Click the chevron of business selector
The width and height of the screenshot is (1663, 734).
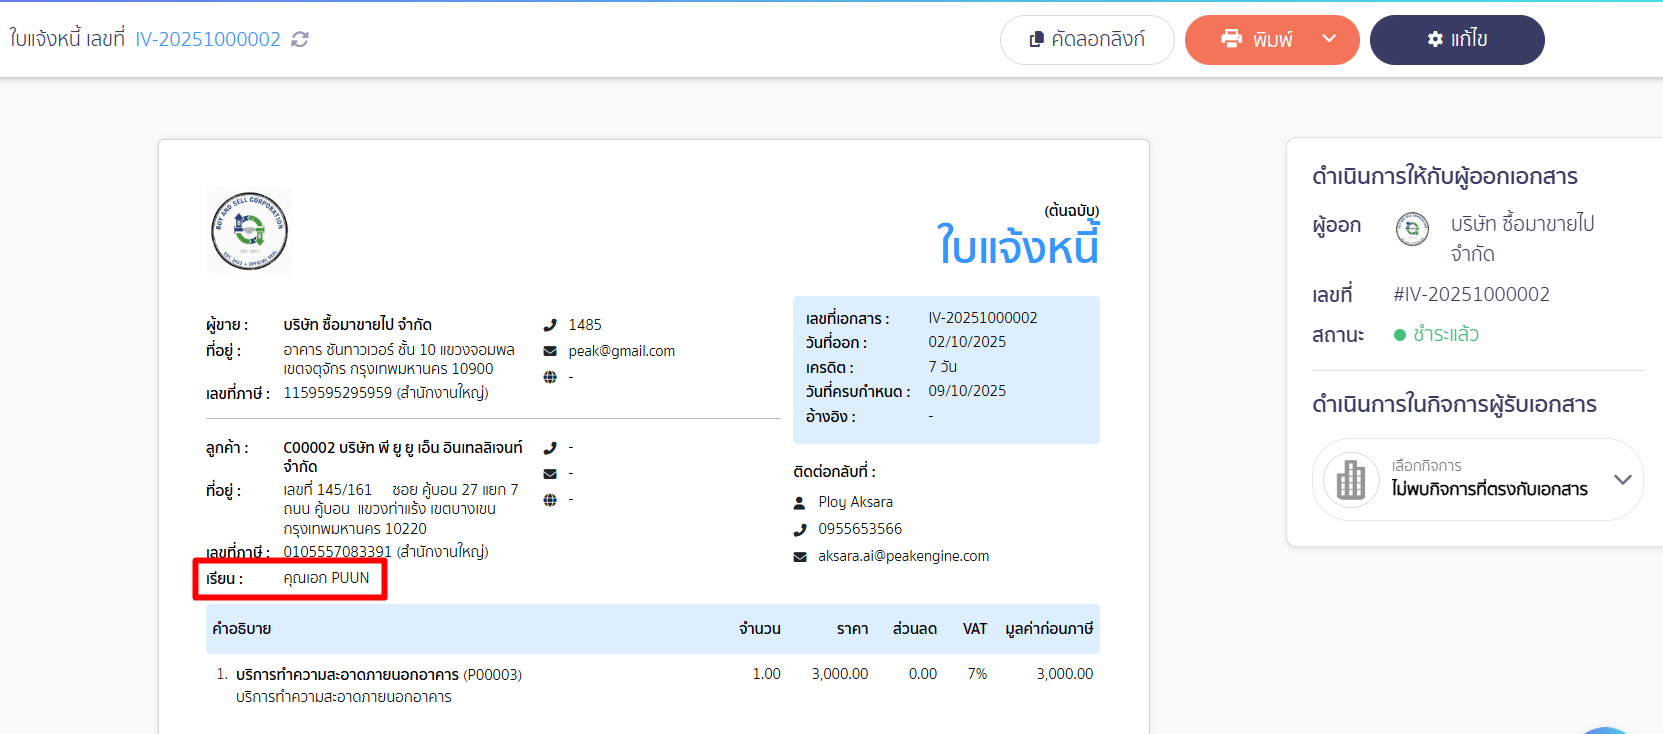(1622, 479)
